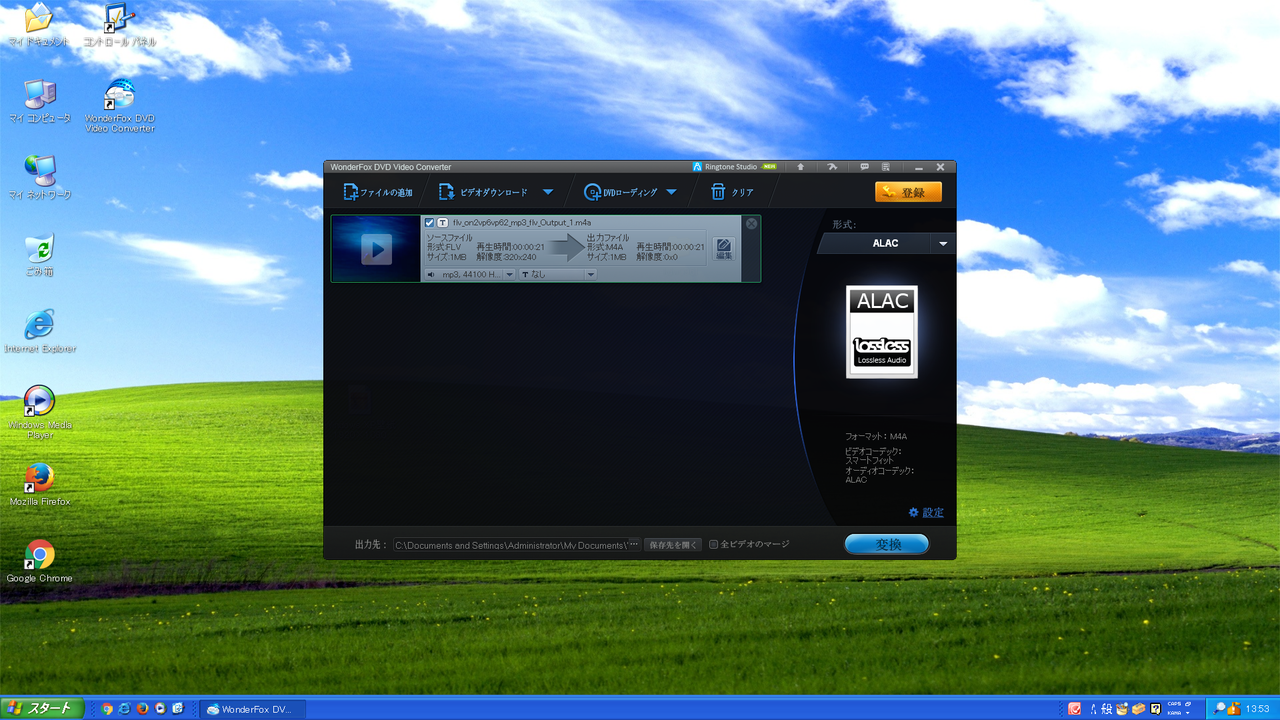Viewport: 1280px width, 720px height.
Task: Click the ファイルの追加 (add files) button
Action: [378, 192]
